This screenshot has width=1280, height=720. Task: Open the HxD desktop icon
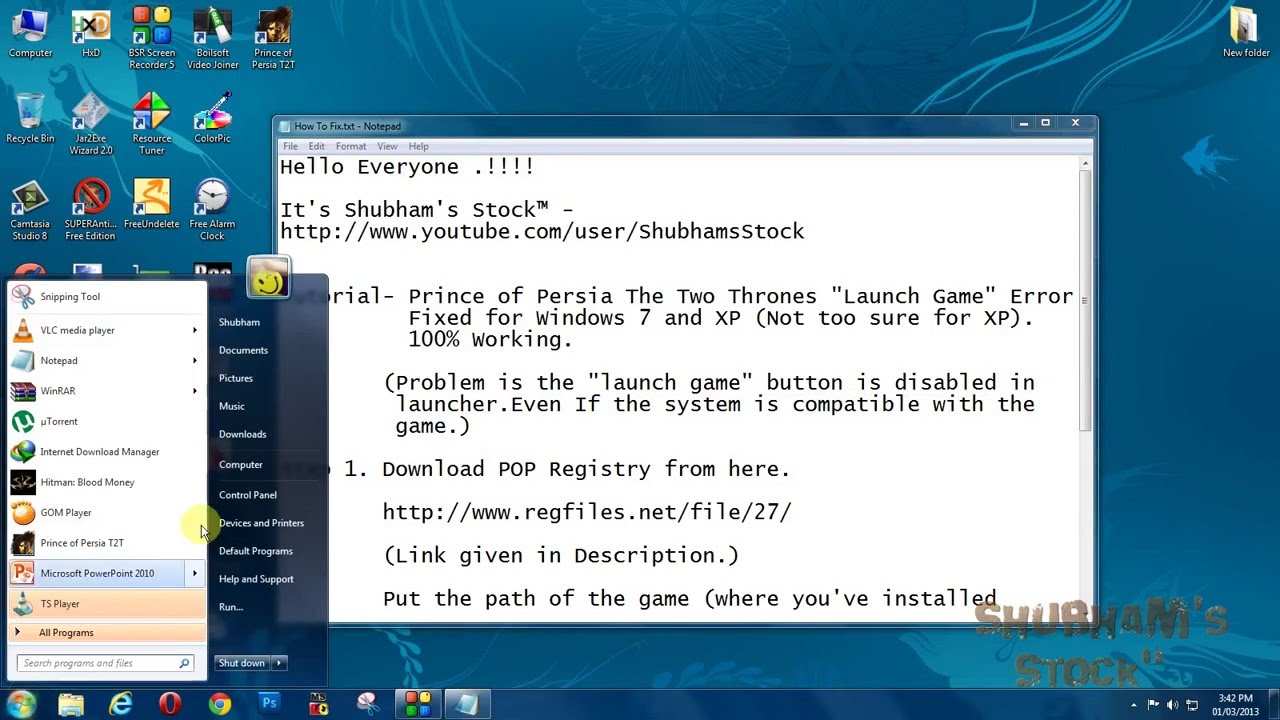click(91, 34)
